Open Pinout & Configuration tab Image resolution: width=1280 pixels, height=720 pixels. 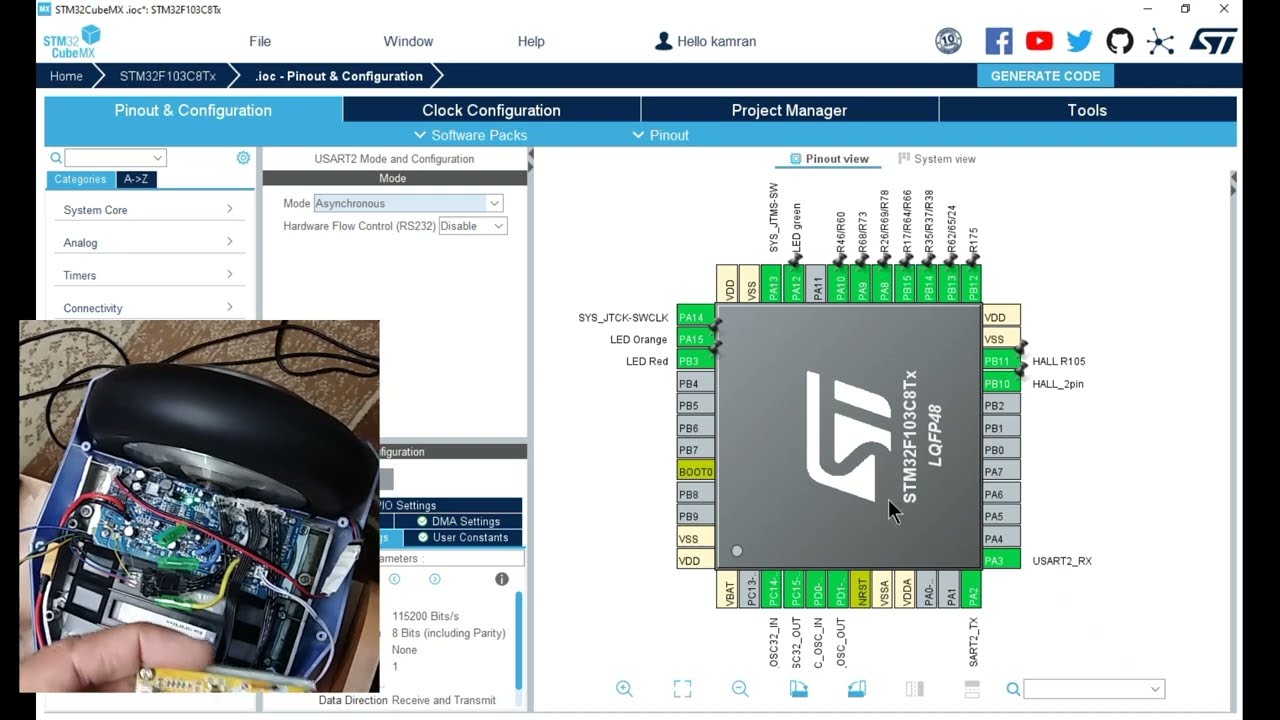pyautogui.click(x=193, y=110)
